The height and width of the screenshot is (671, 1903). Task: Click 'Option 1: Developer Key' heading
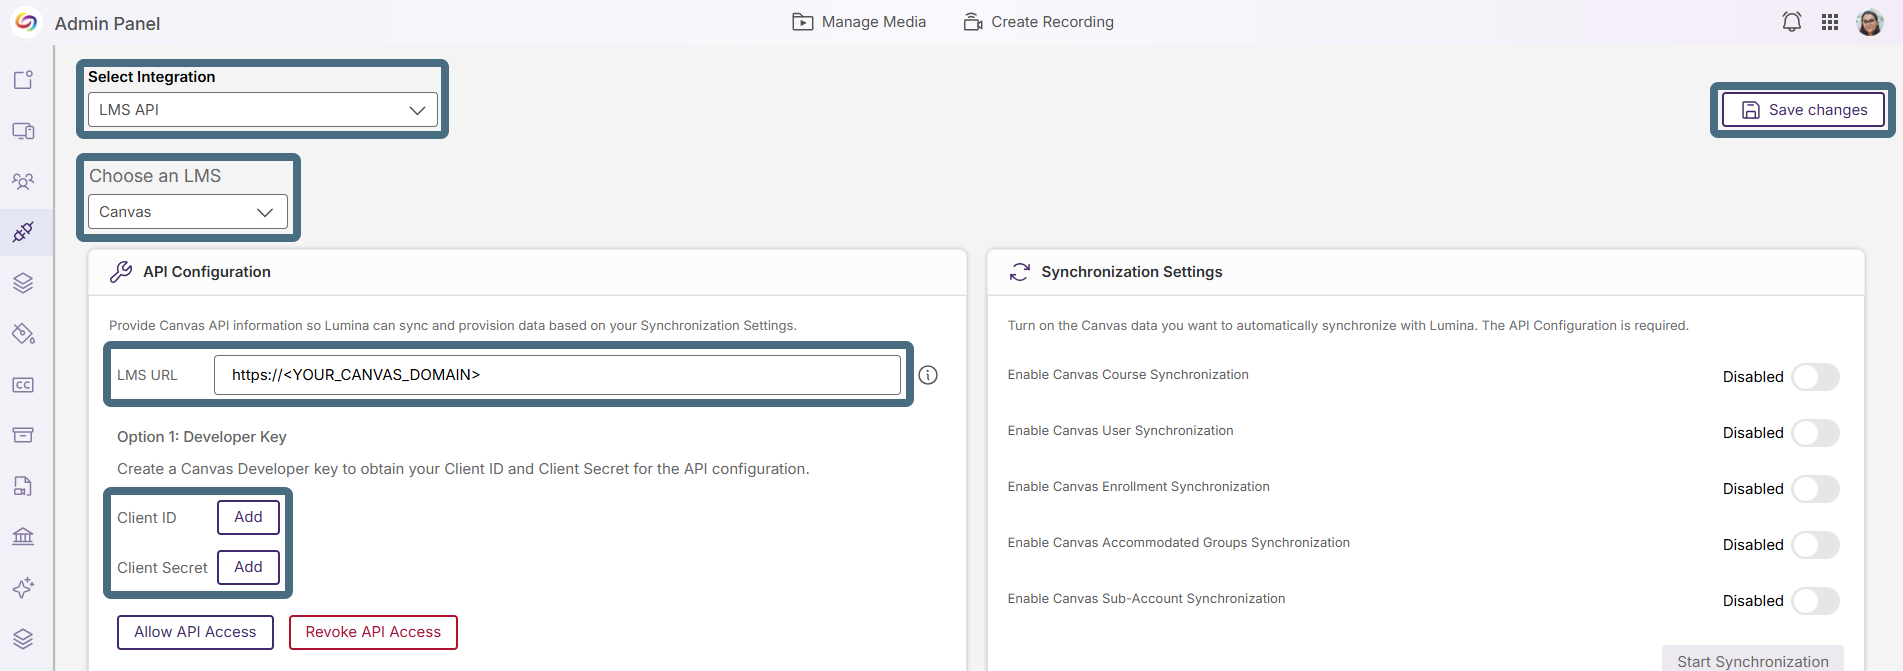(202, 437)
